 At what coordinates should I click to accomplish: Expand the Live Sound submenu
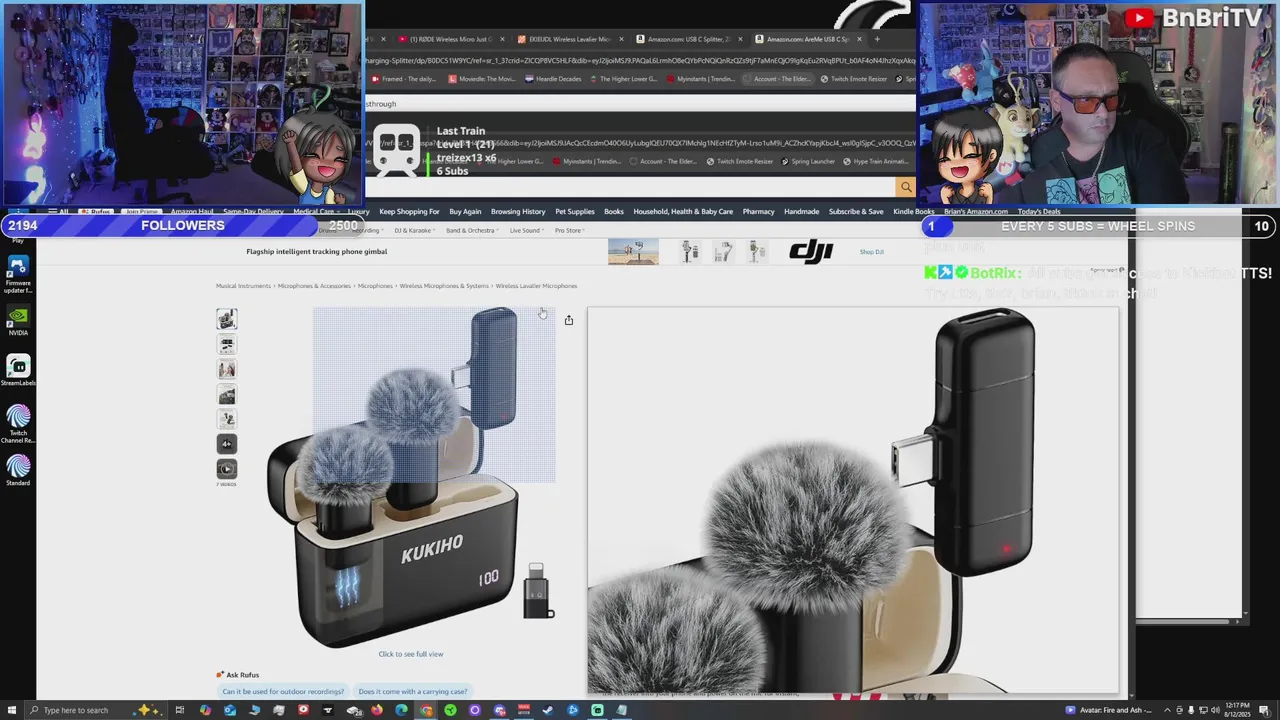point(526,231)
